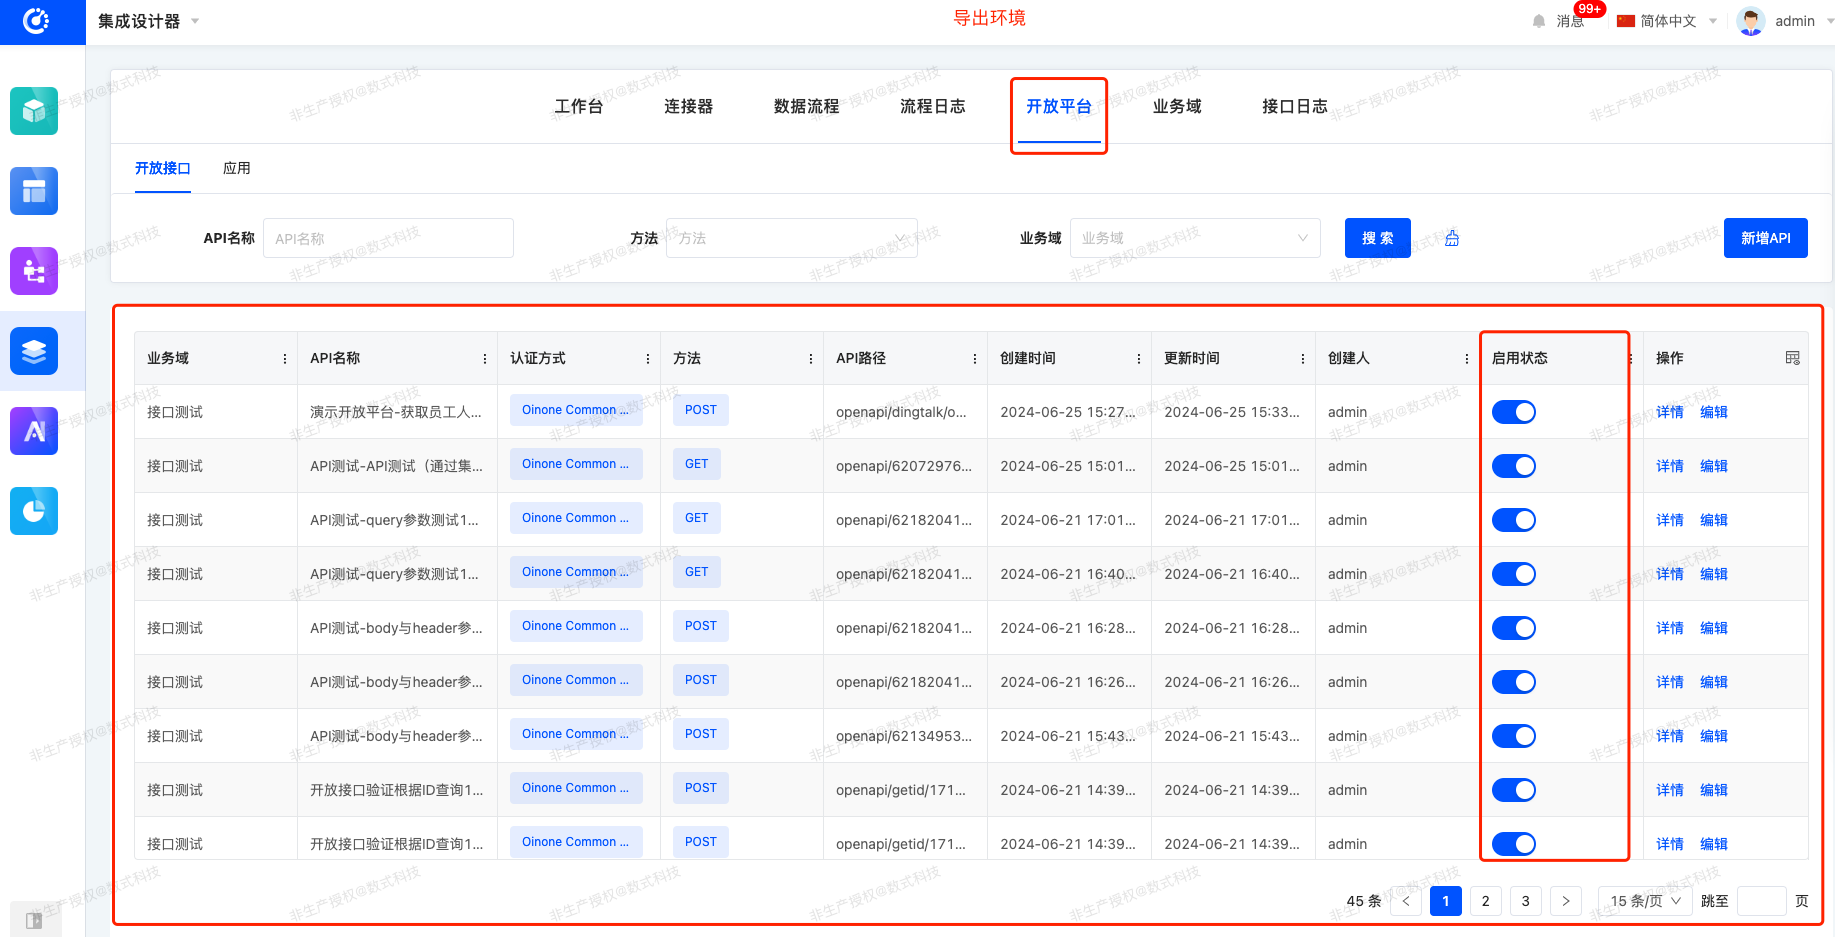The width and height of the screenshot is (1835, 937).
Task: Open the 业务域 filter dropdown
Action: click(1195, 238)
